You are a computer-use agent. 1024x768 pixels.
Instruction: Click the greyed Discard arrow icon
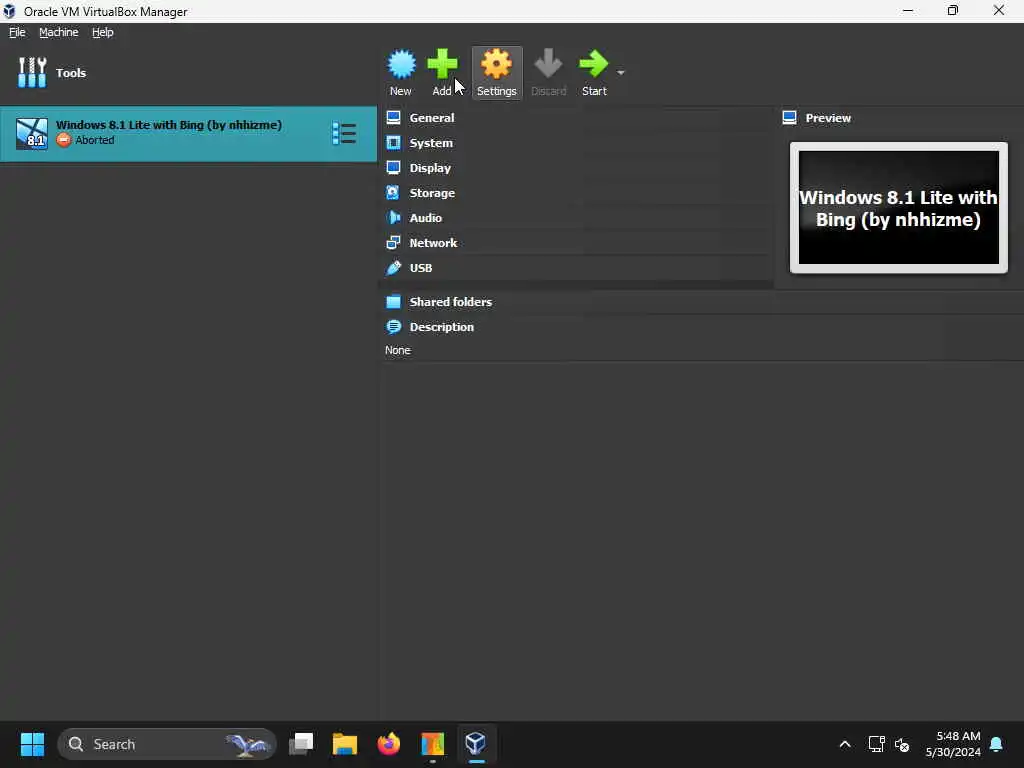(548, 63)
